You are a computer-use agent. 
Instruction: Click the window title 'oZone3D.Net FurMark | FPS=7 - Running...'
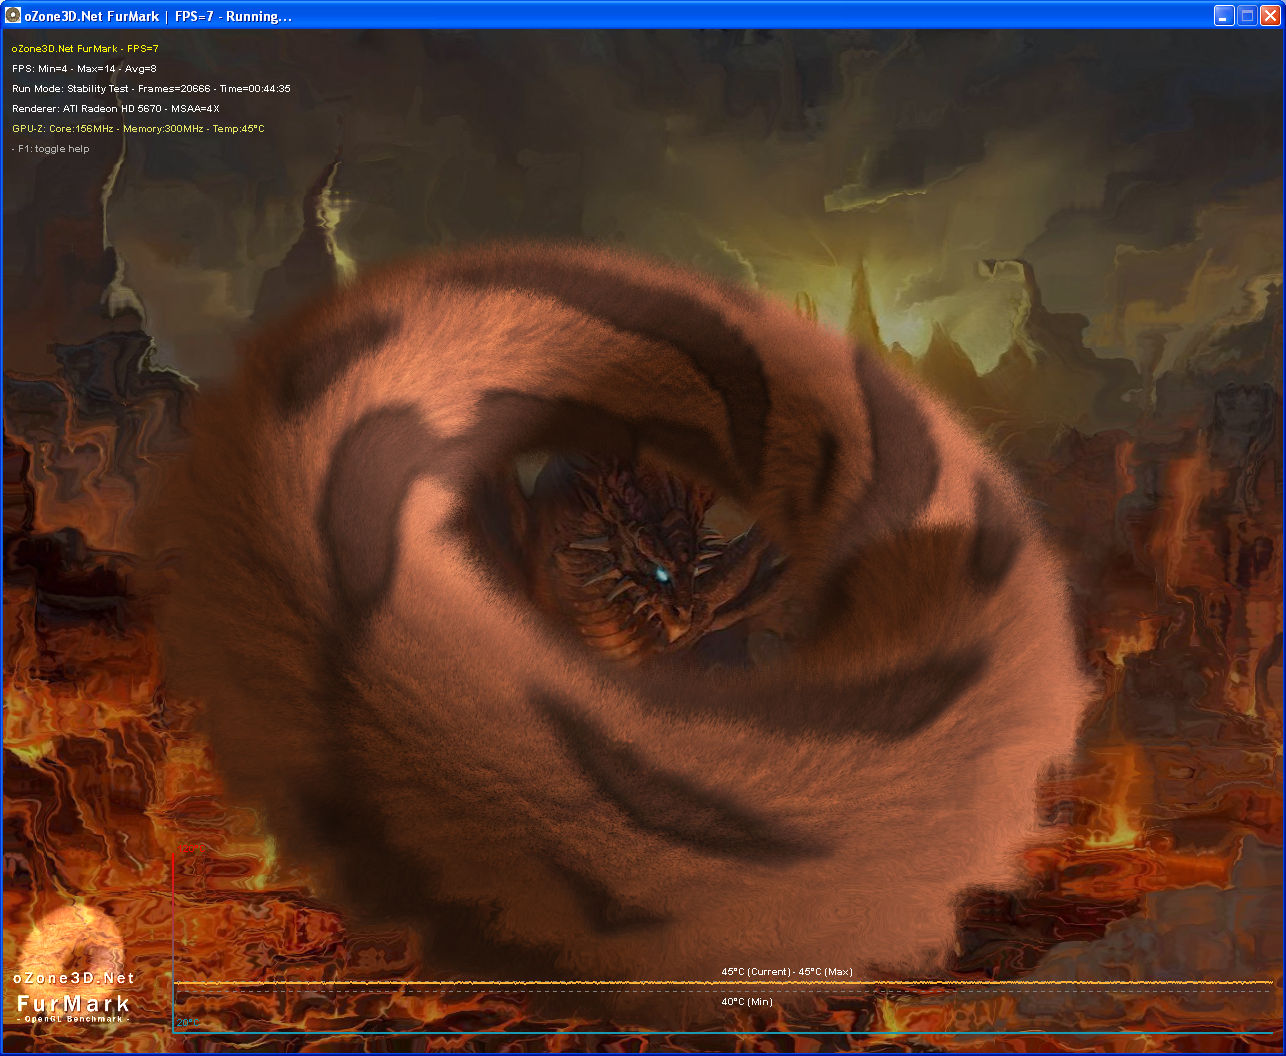pos(158,16)
